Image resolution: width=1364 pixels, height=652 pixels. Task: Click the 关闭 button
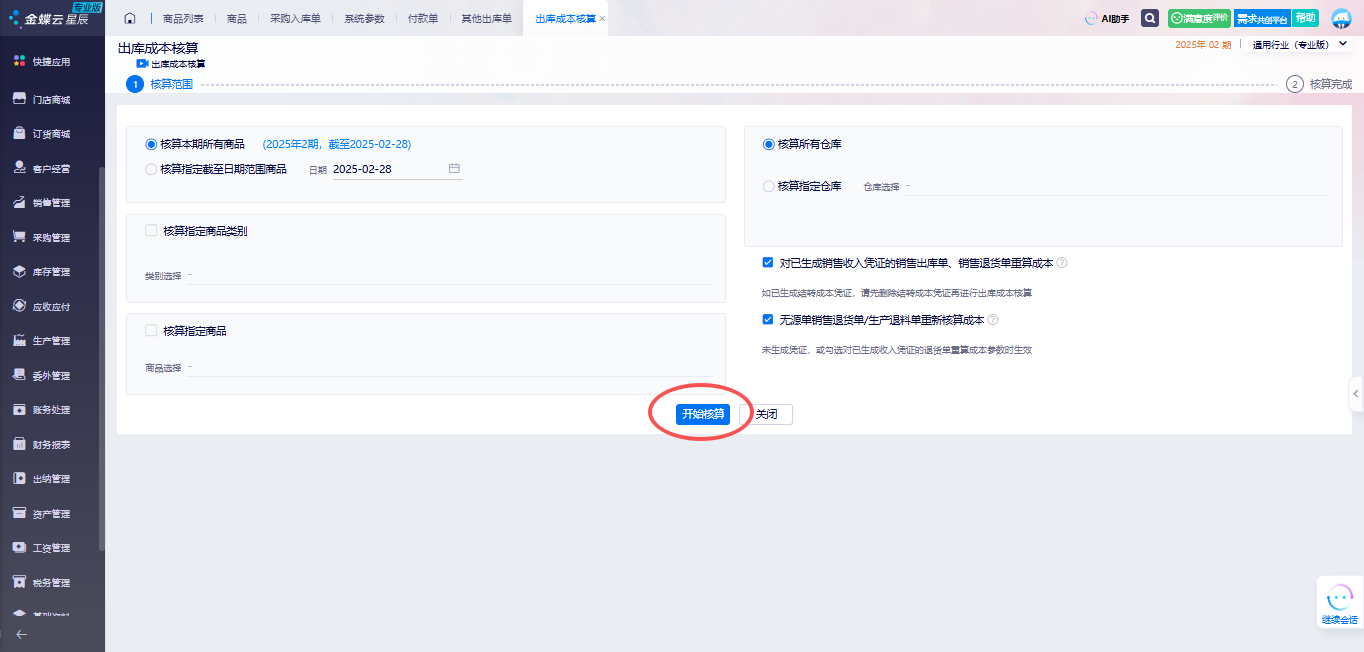point(766,414)
